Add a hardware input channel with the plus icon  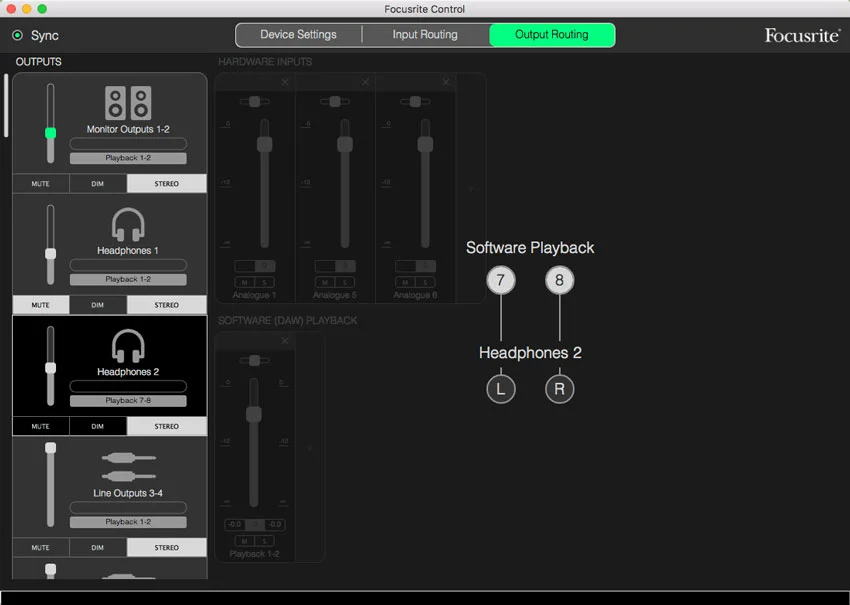click(x=471, y=189)
